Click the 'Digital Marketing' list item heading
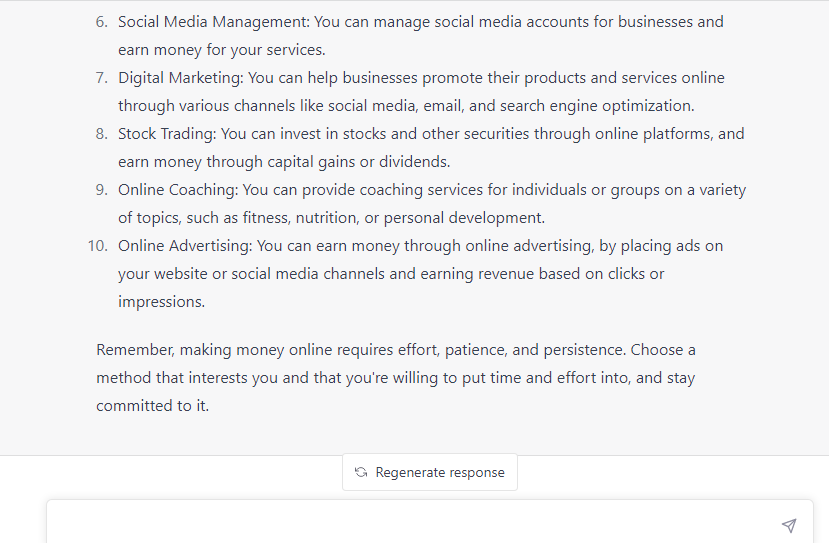The width and height of the screenshot is (829, 543). pyautogui.click(x=180, y=78)
